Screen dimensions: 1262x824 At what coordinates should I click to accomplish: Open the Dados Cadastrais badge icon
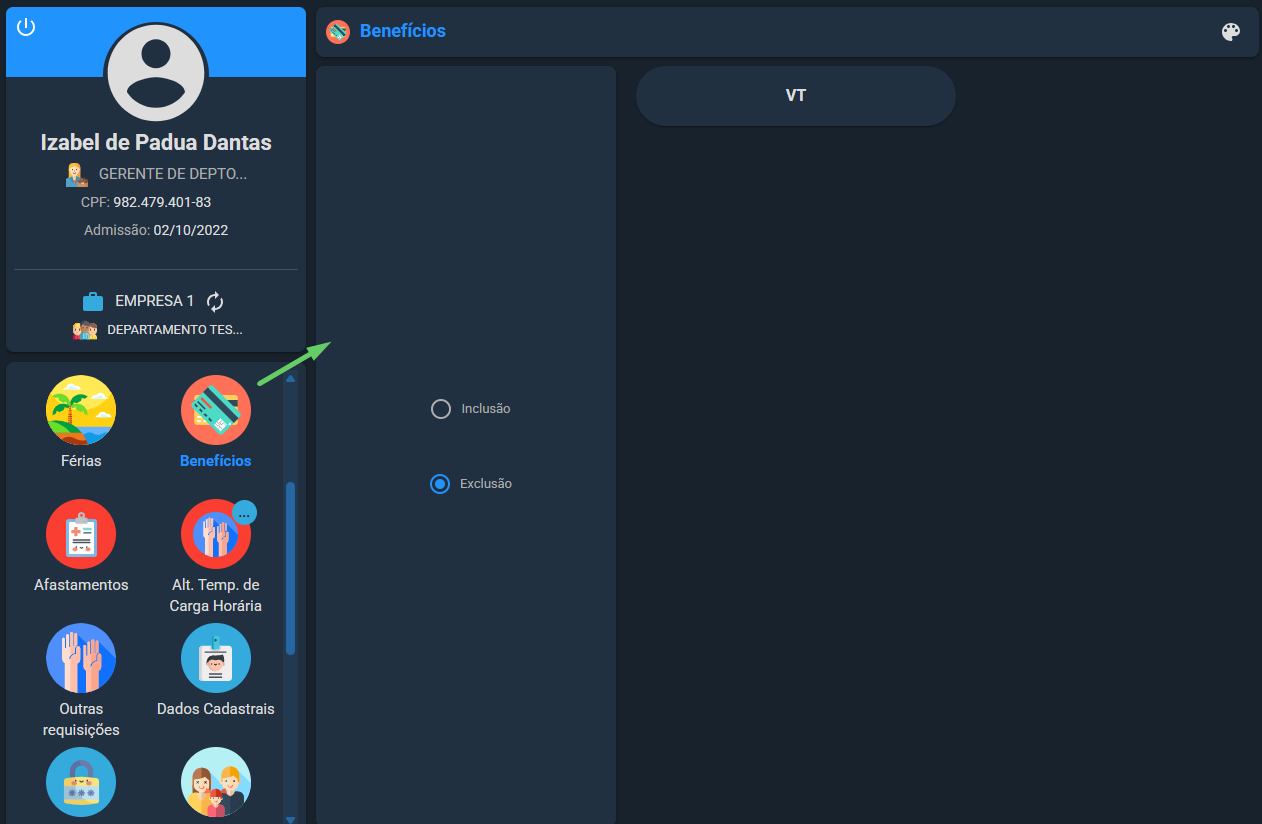tap(216, 658)
